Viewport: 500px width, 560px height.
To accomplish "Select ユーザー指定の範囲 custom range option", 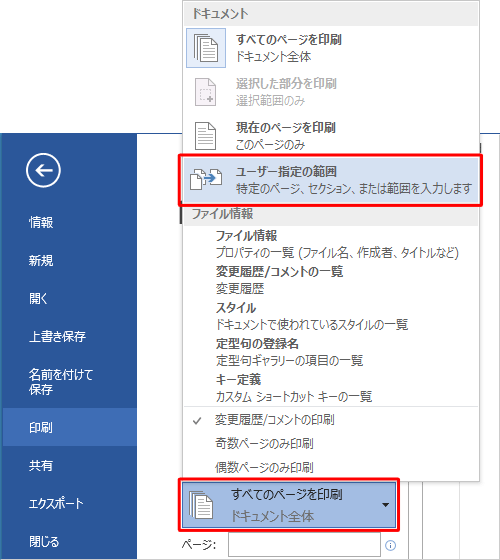I will point(331,180).
